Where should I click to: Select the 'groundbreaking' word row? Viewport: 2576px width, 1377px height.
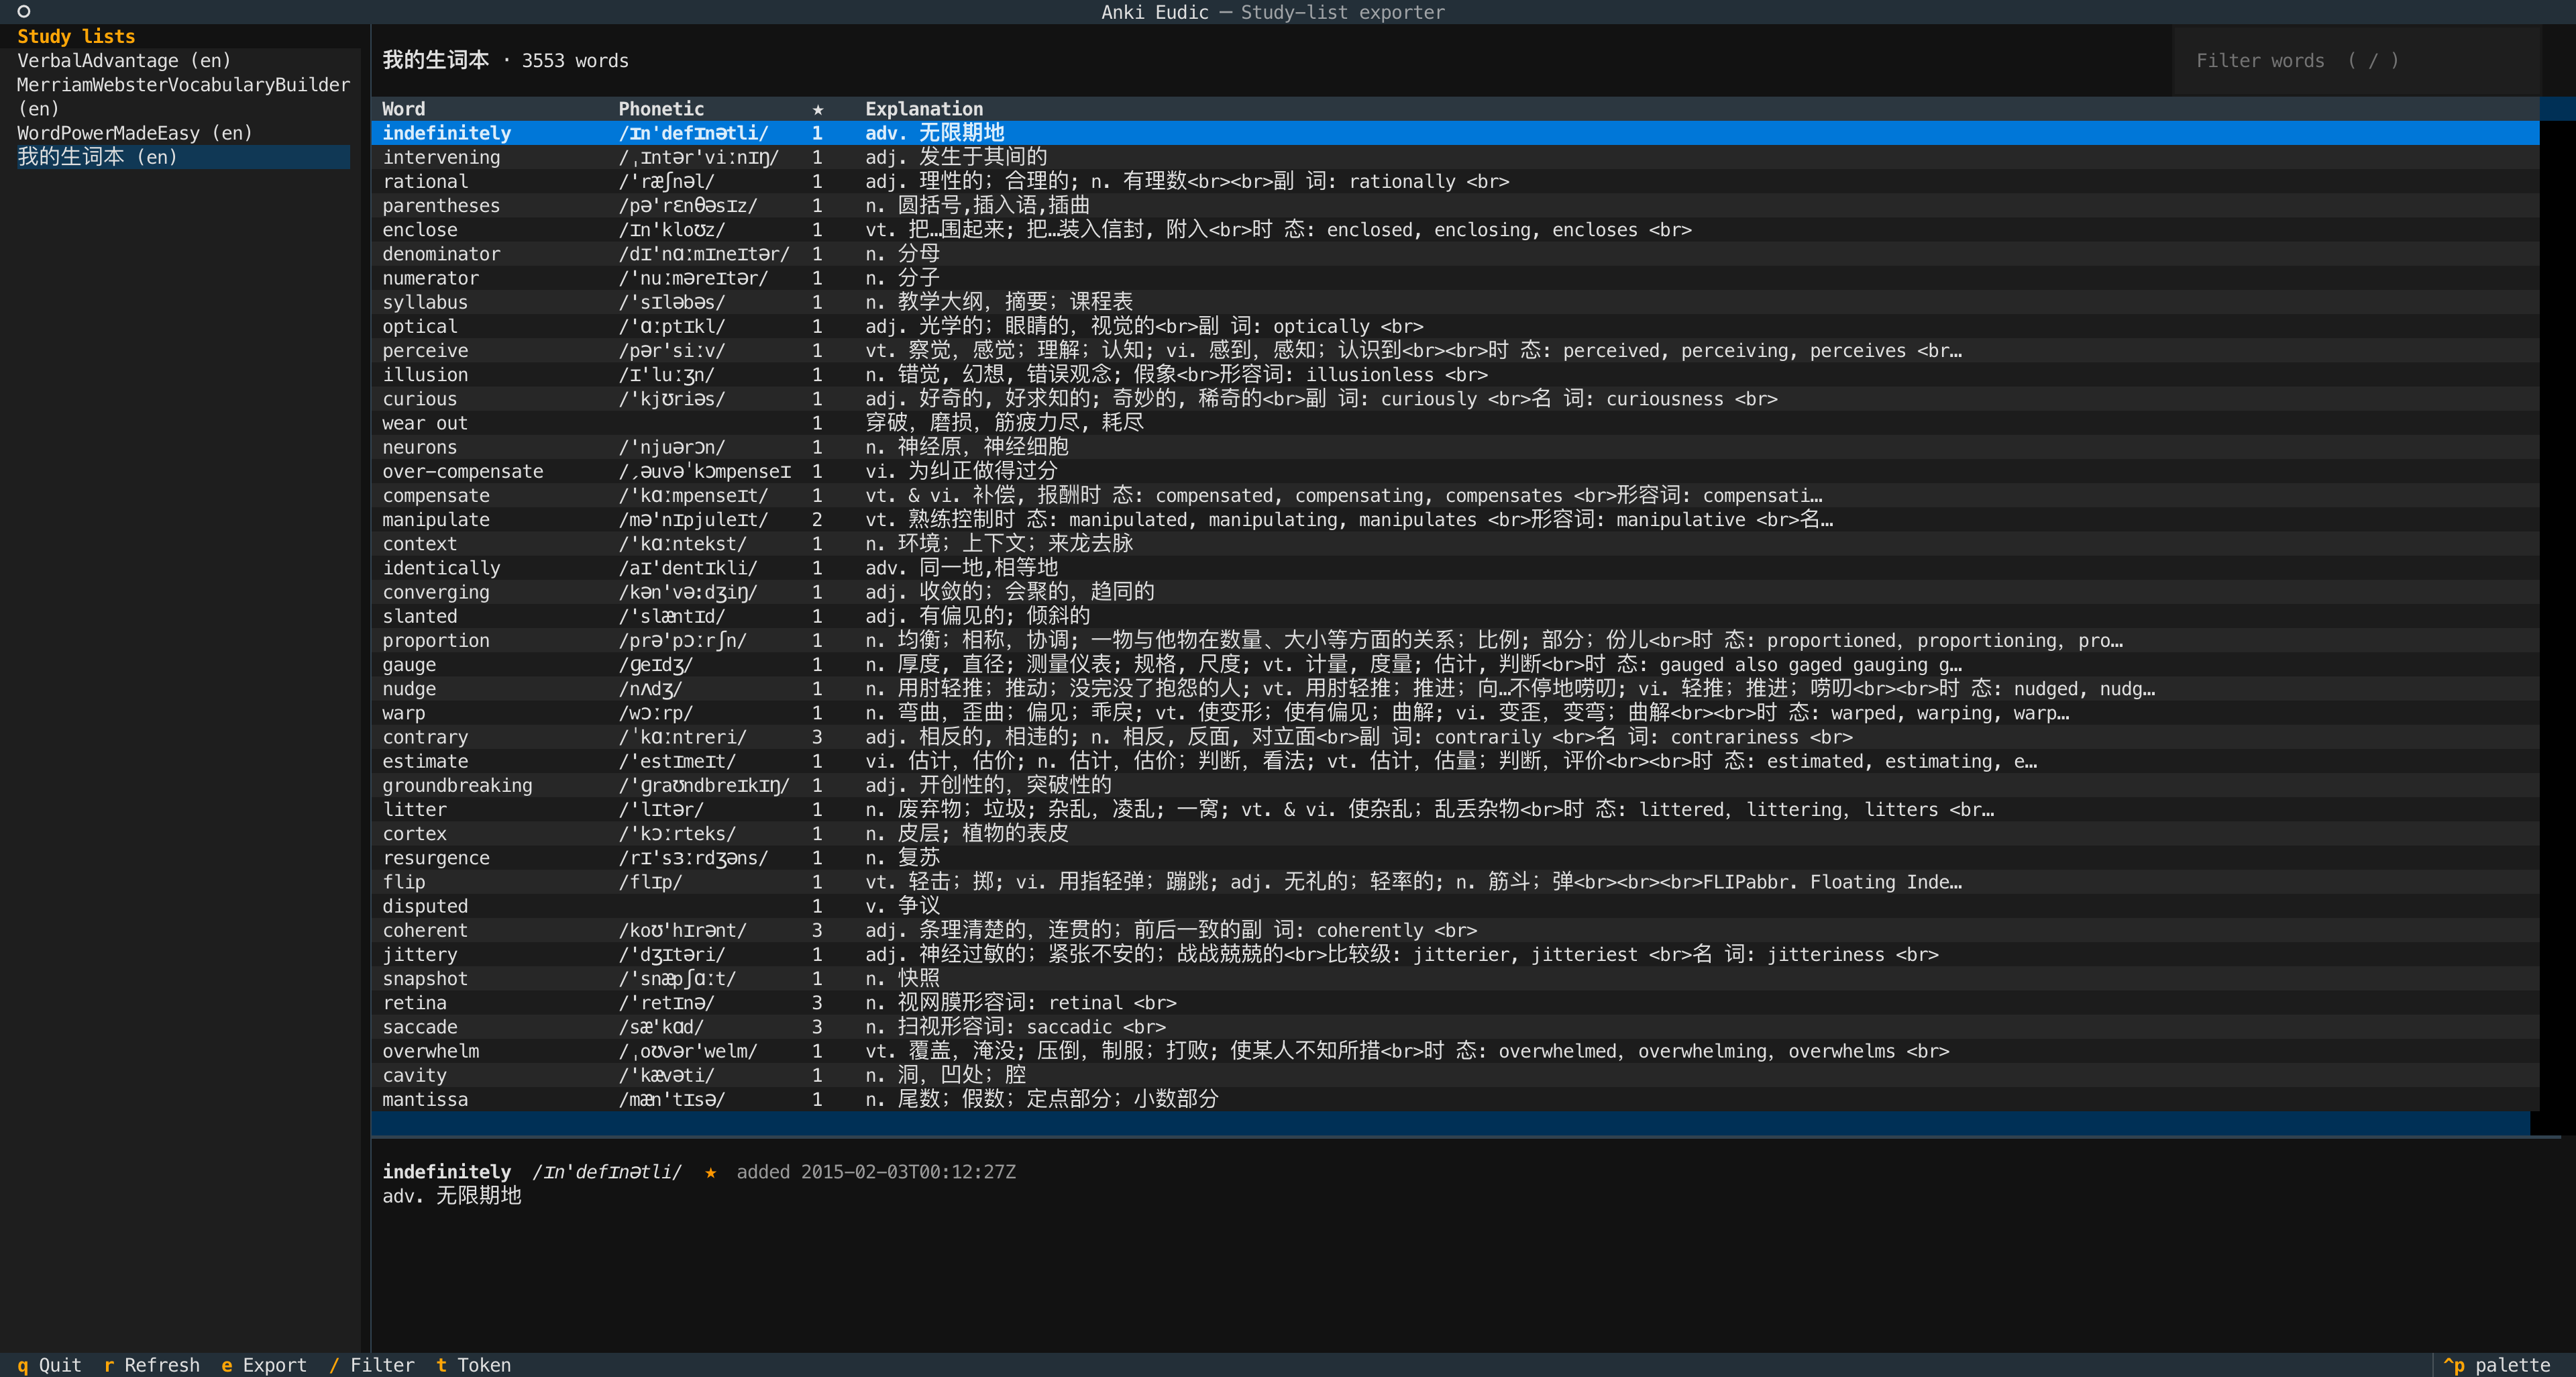pos(1455,785)
